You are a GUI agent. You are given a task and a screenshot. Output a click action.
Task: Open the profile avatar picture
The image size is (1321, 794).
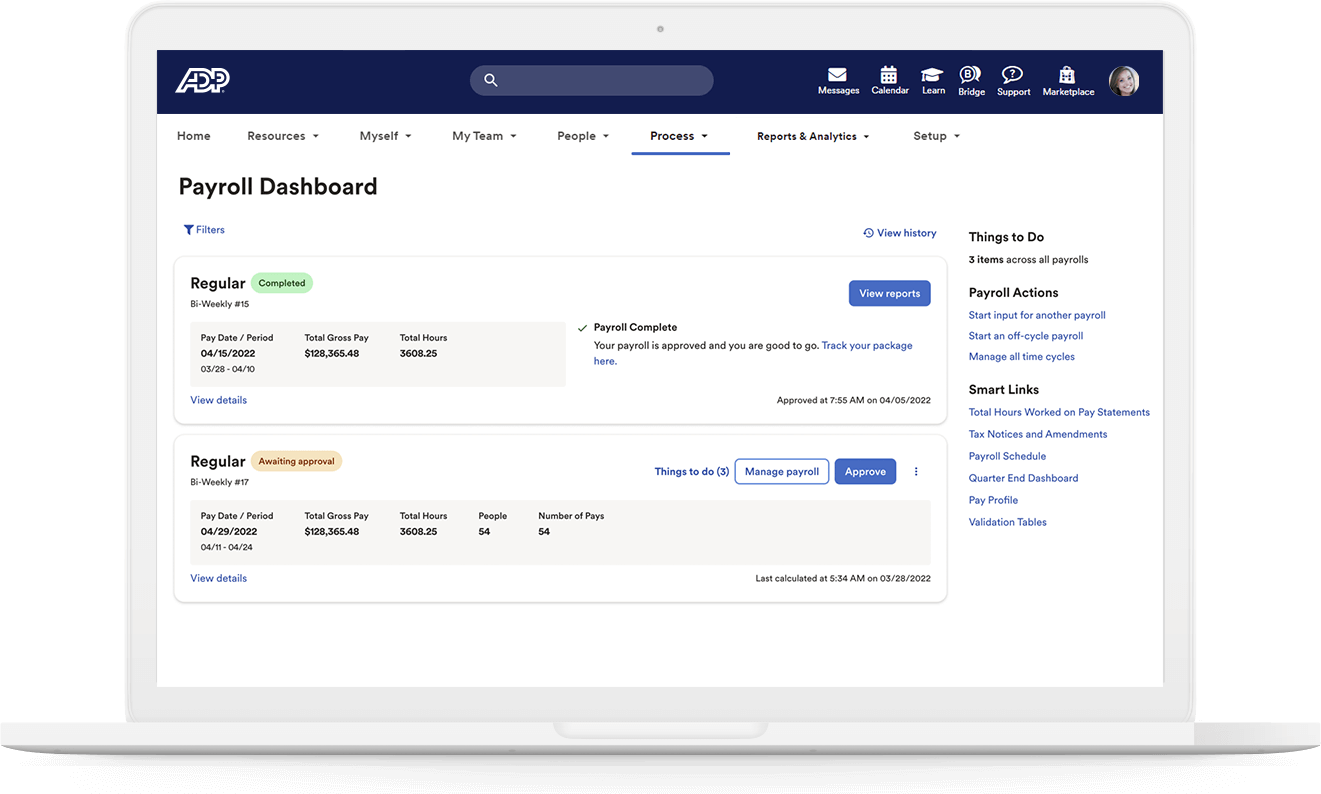pyautogui.click(x=1124, y=80)
